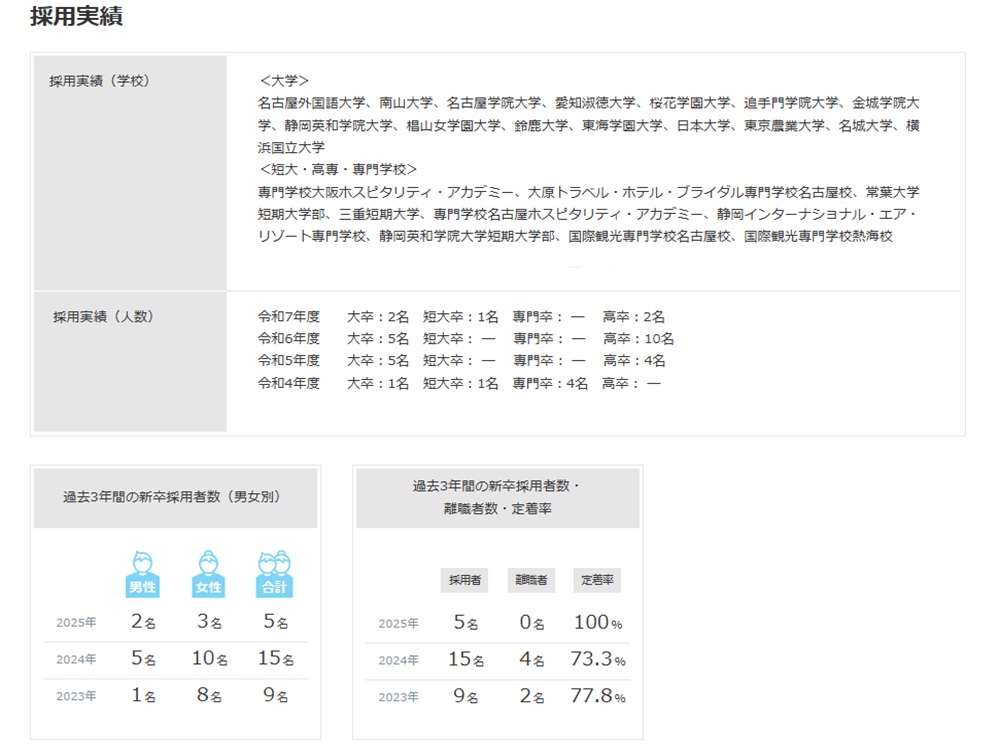This screenshot has height=750, width=1000.
Task: Click the 過去3年間の新卒採用者数(男女別) panel title
Action: 176,496
